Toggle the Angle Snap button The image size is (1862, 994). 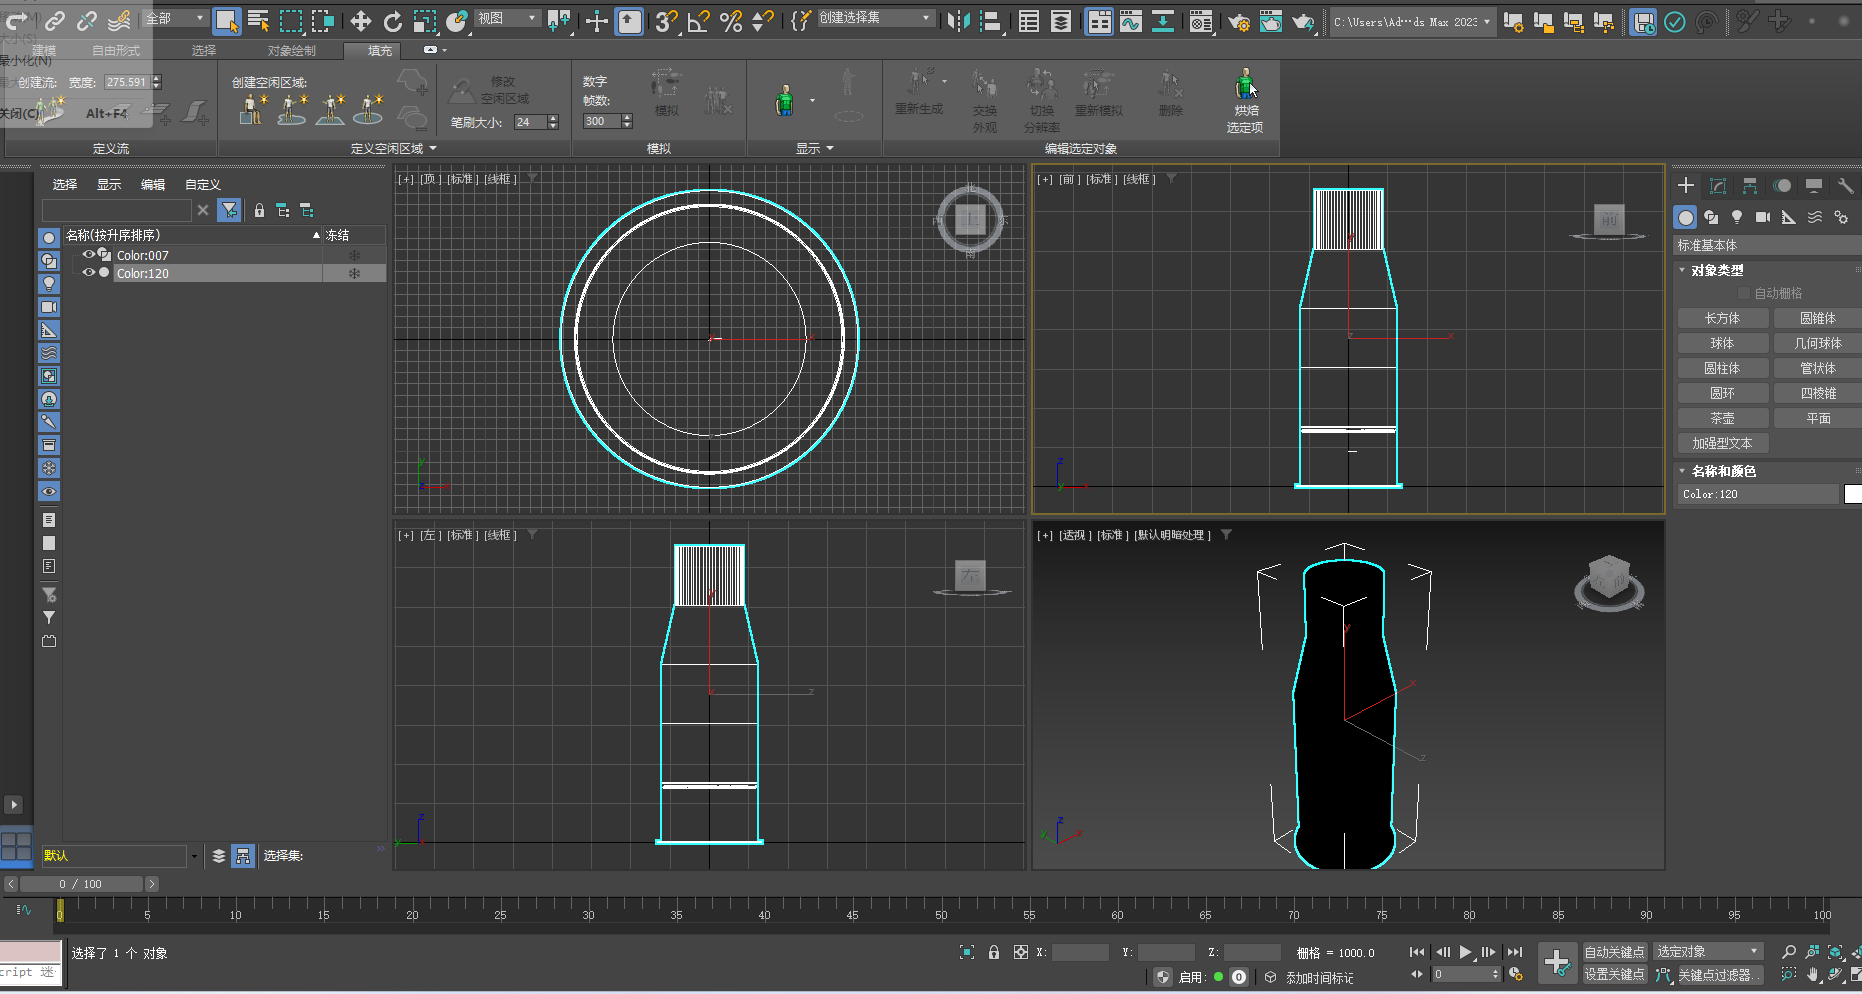(x=698, y=21)
